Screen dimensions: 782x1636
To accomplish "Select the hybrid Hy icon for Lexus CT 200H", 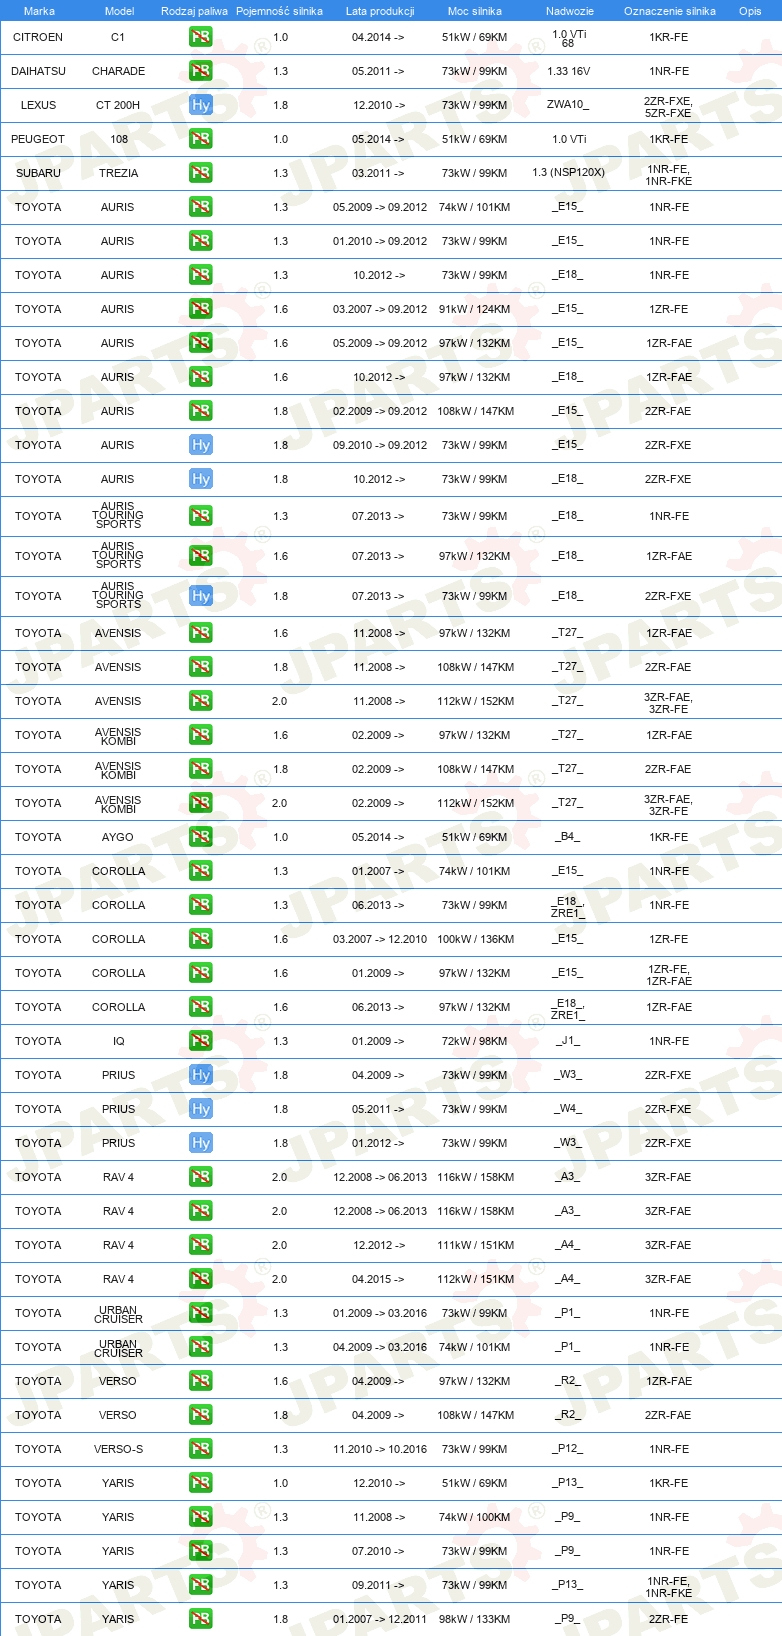I will [x=201, y=105].
